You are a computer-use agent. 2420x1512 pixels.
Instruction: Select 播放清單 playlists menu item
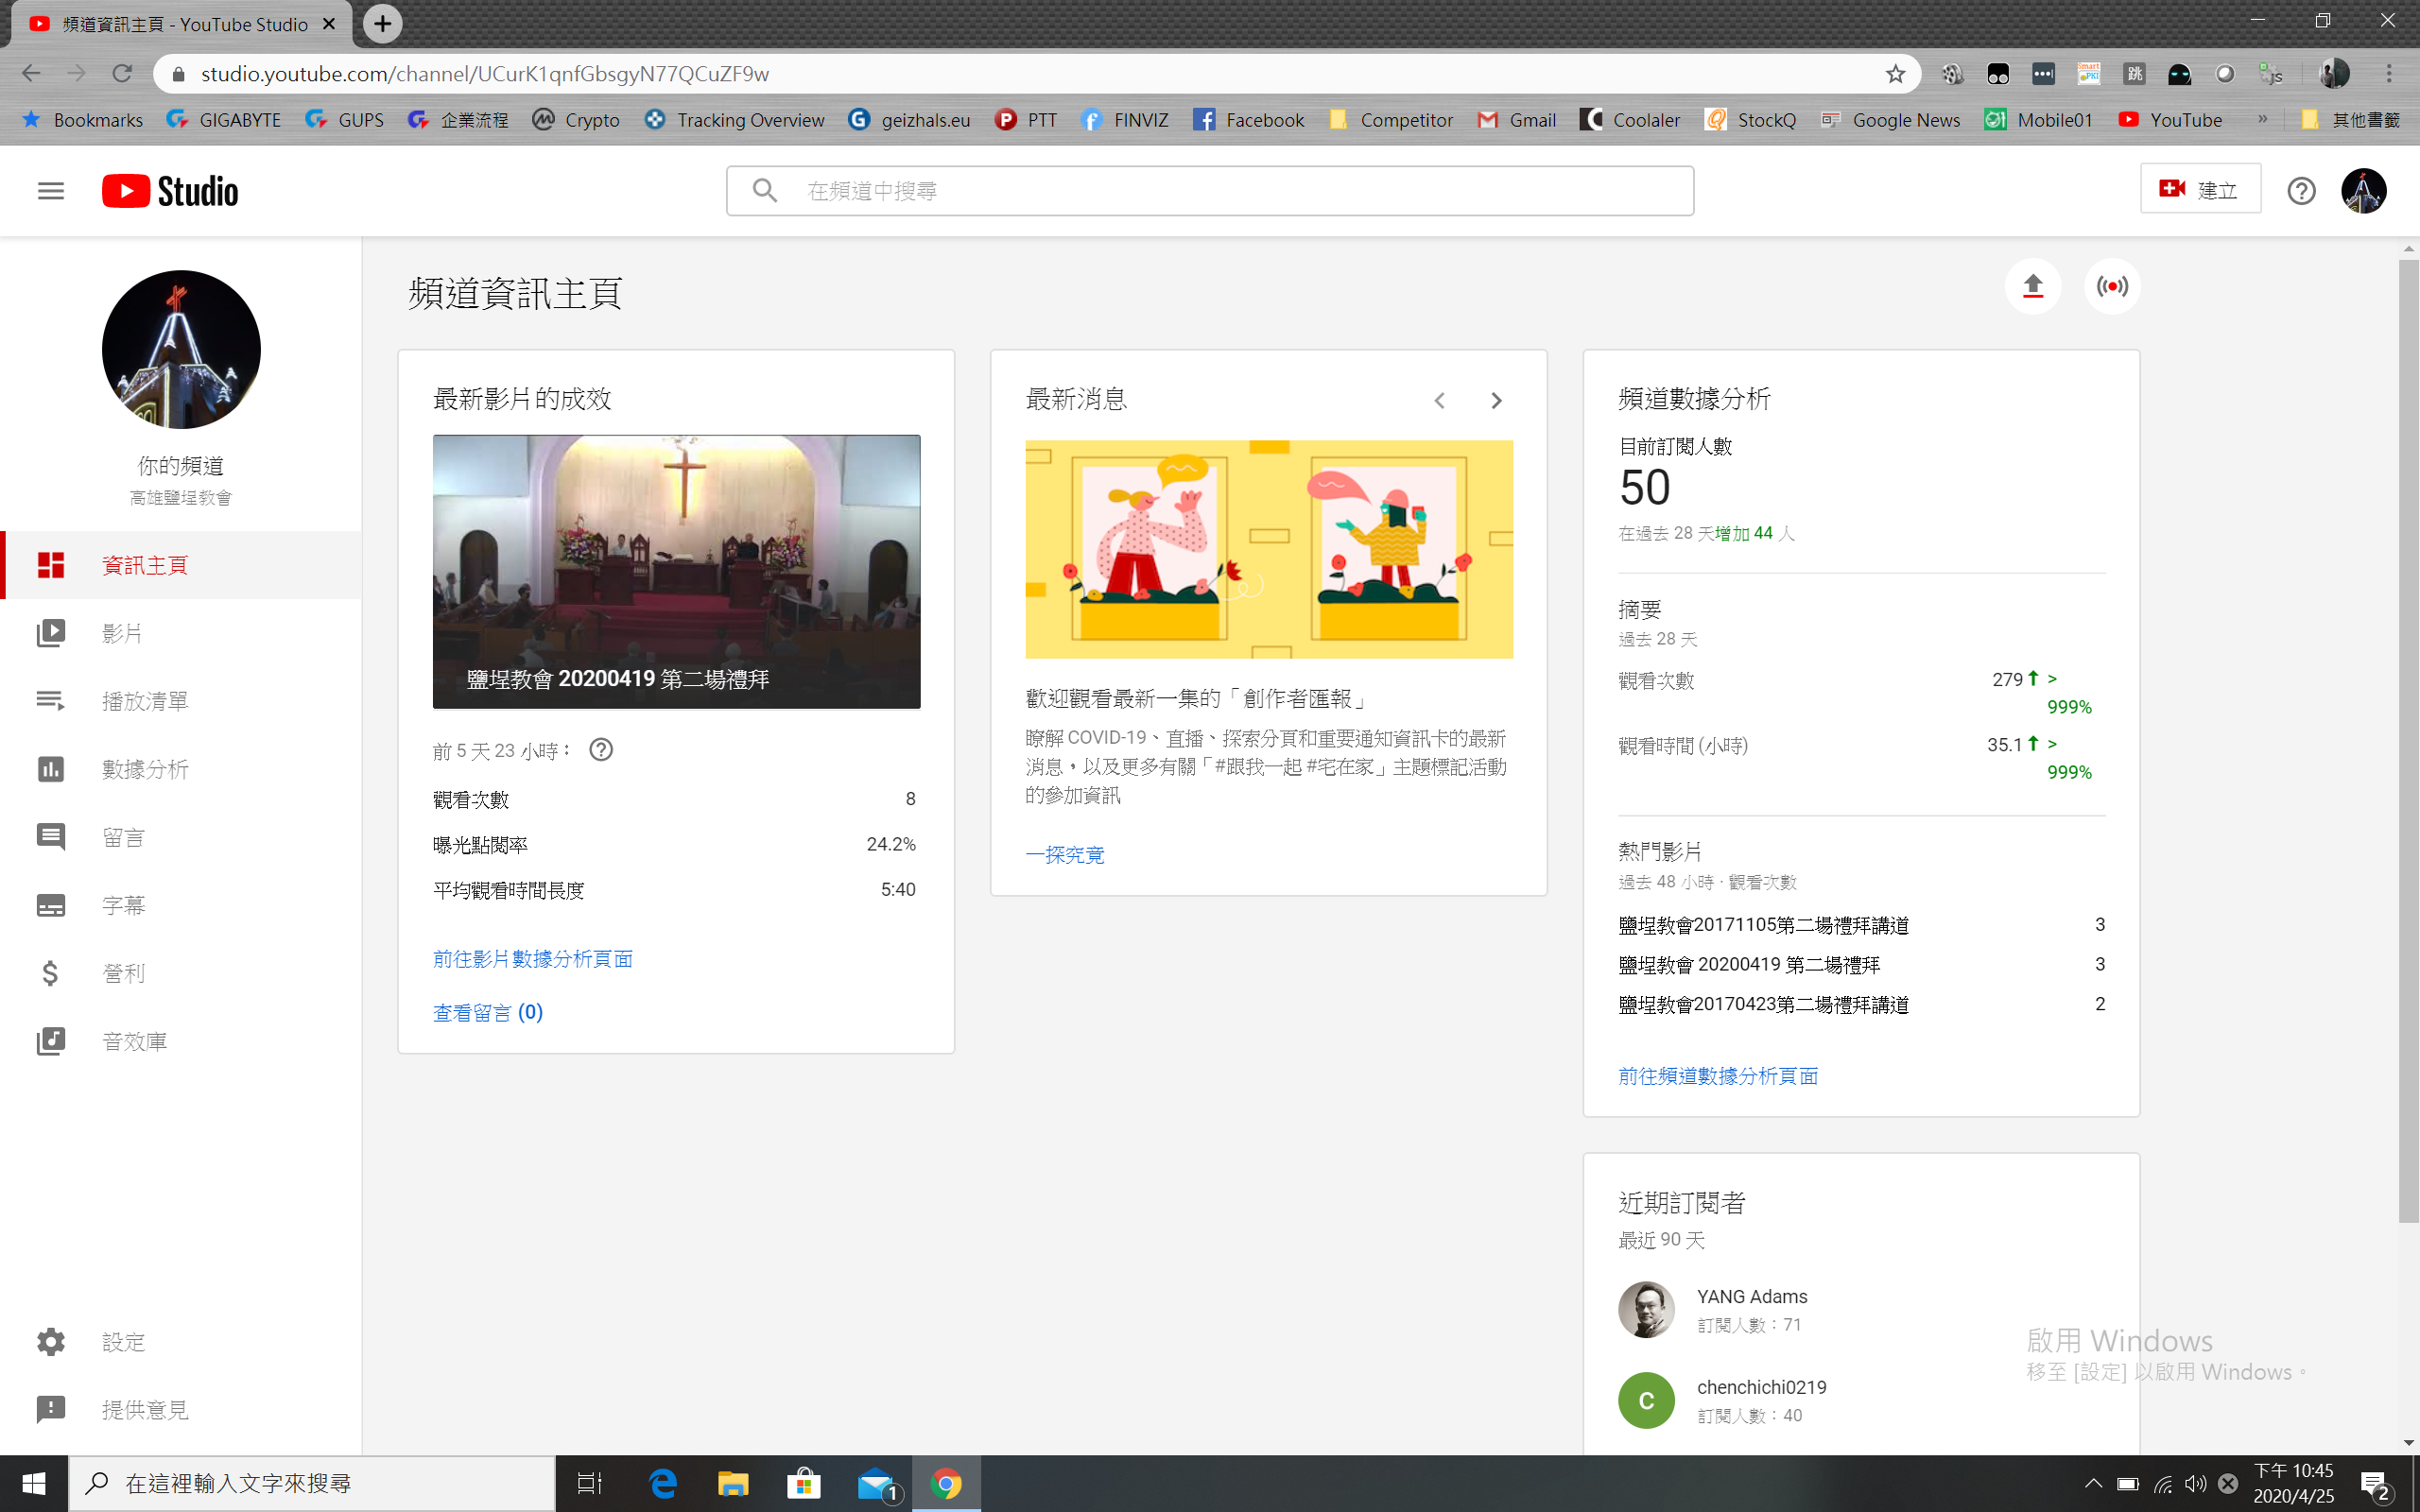(x=145, y=701)
